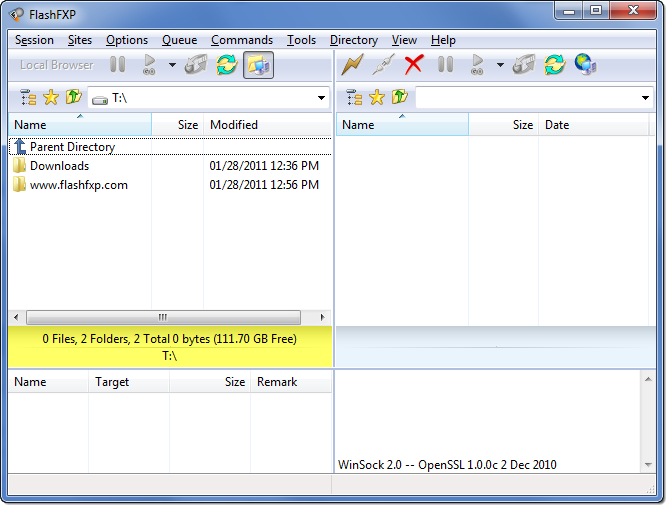The height and width of the screenshot is (508, 669).
Task: Click local pane scroll left arrow
Action: pos(16,317)
